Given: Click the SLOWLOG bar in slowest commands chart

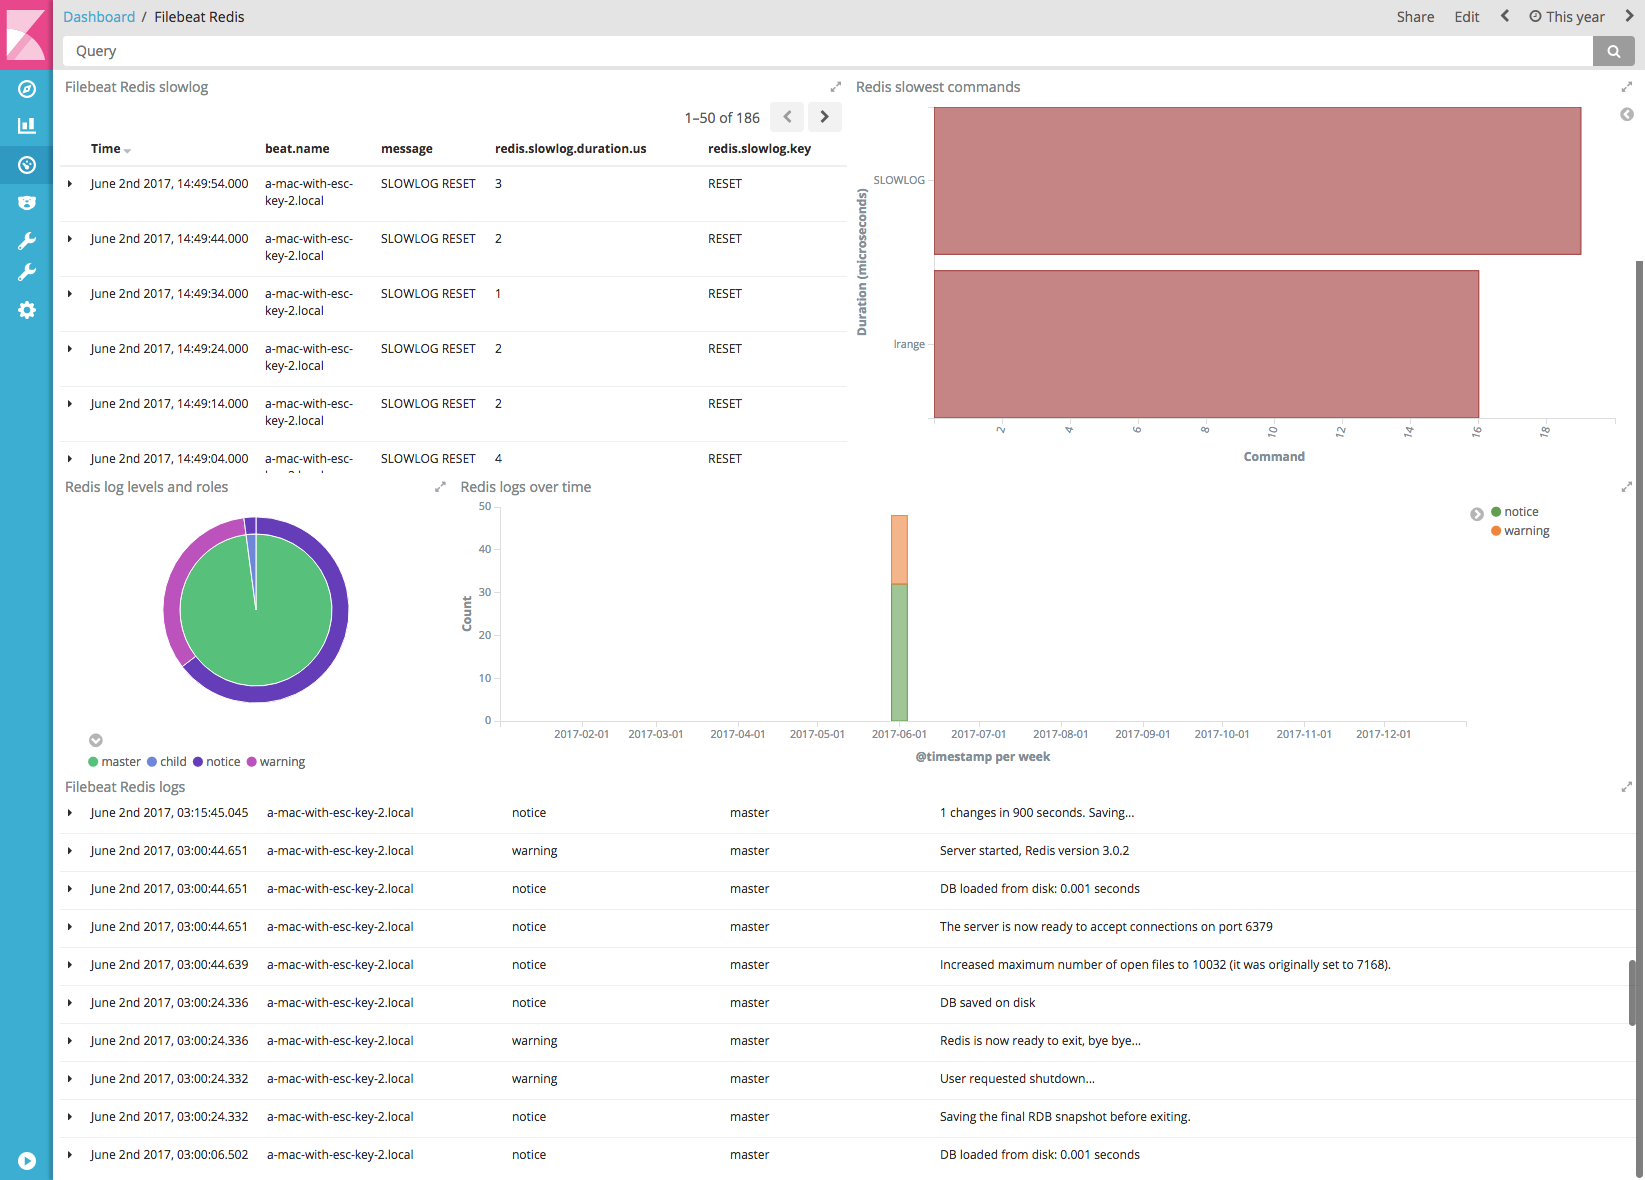Looking at the screenshot, I should click(1257, 181).
